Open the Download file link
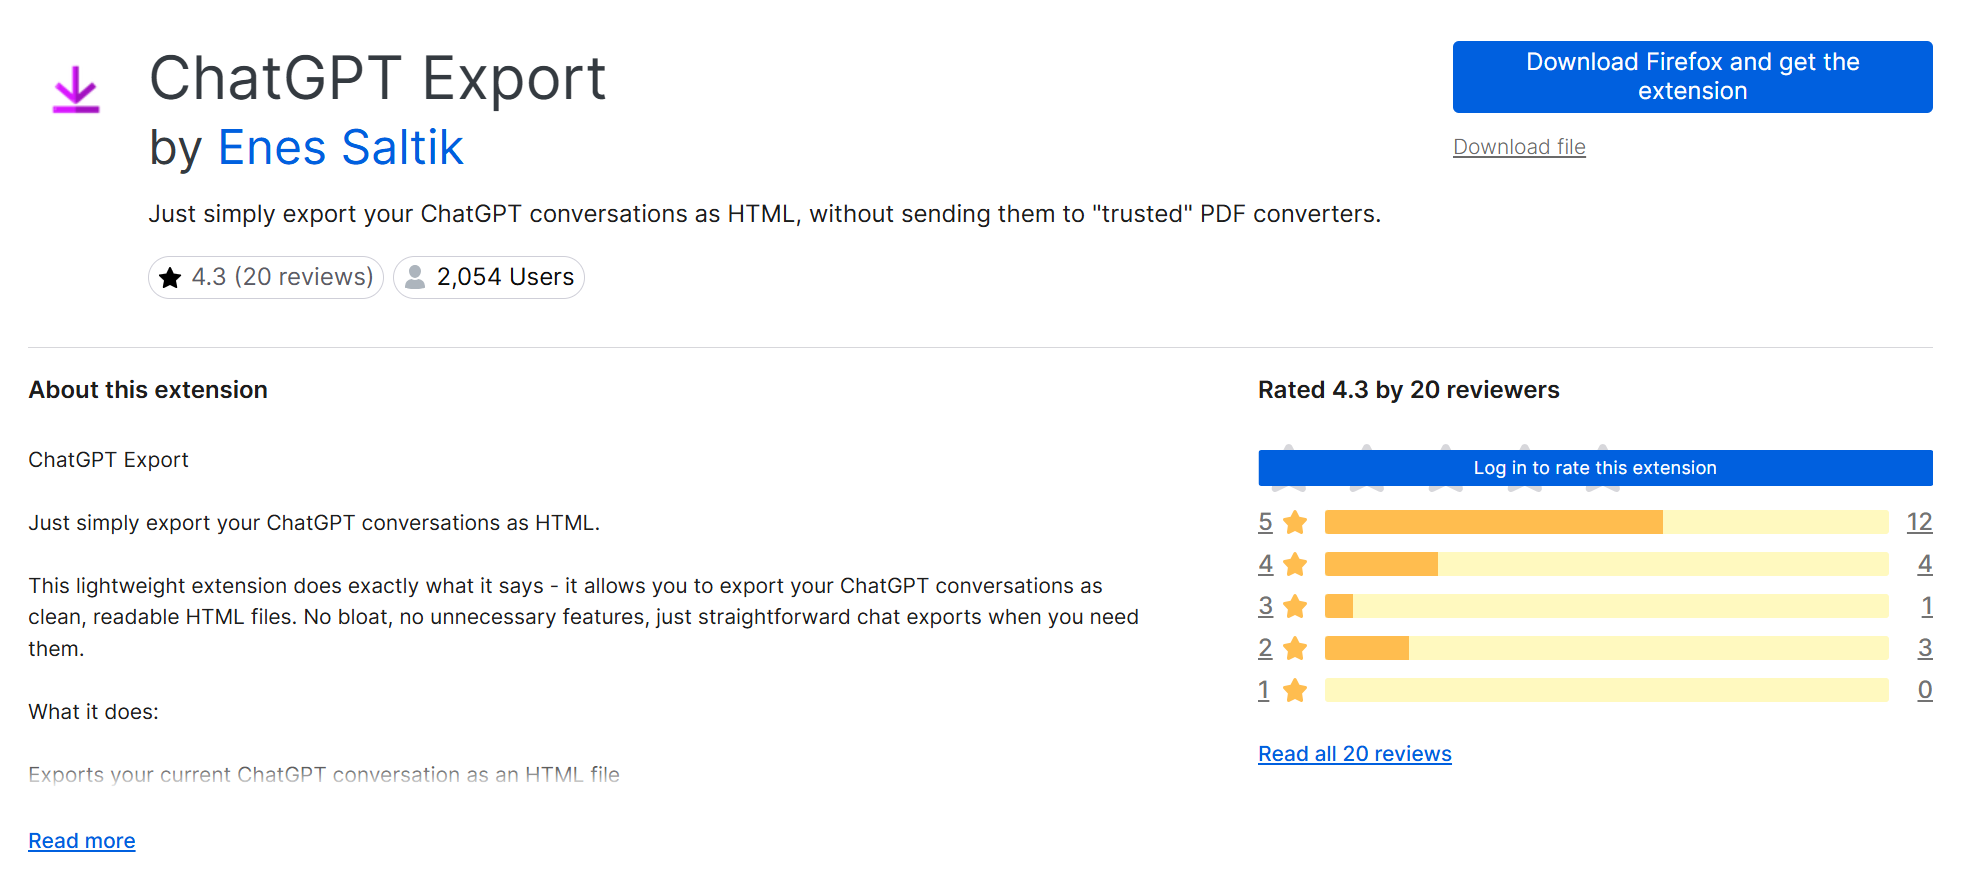Viewport: 1962px width, 880px height. pos(1518,146)
